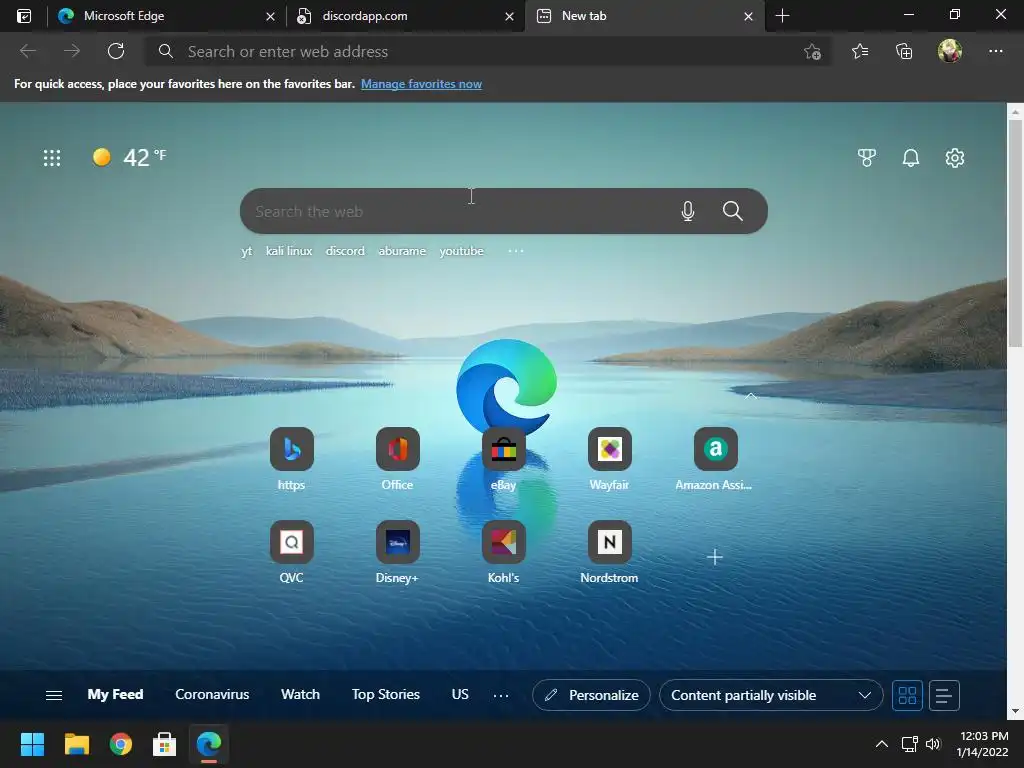1024x768 pixels.
Task: Open the profile avatar menu
Action: (950, 51)
